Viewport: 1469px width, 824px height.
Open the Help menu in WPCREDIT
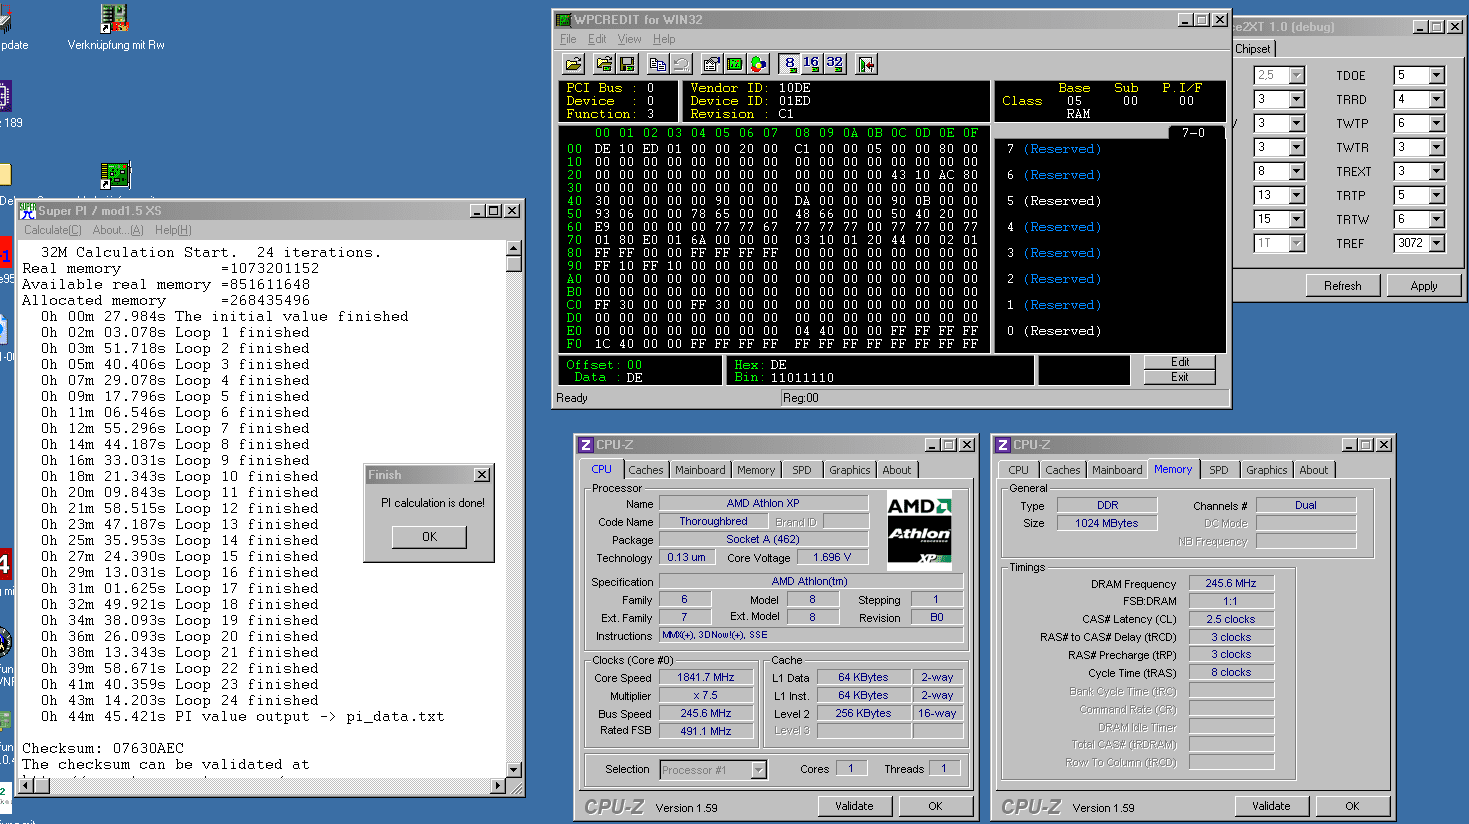[x=664, y=39]
